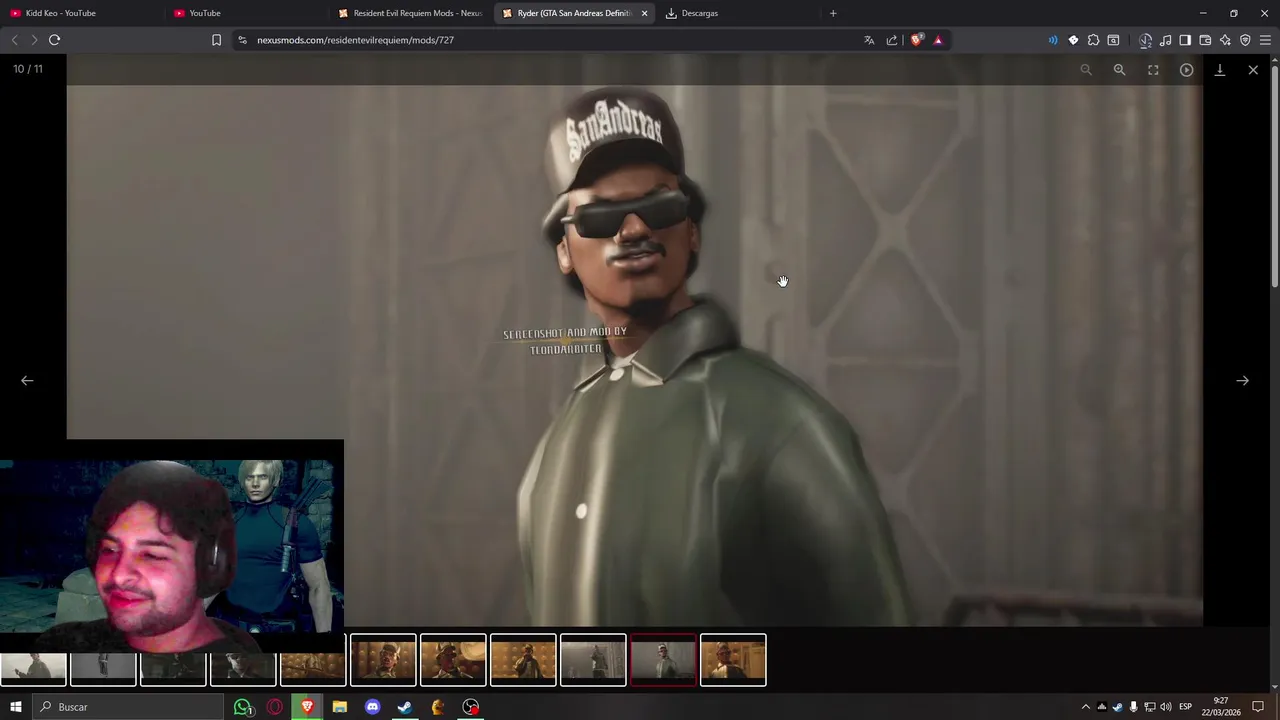
Task: Open network settings tray icon
Action: point(1149,707)
